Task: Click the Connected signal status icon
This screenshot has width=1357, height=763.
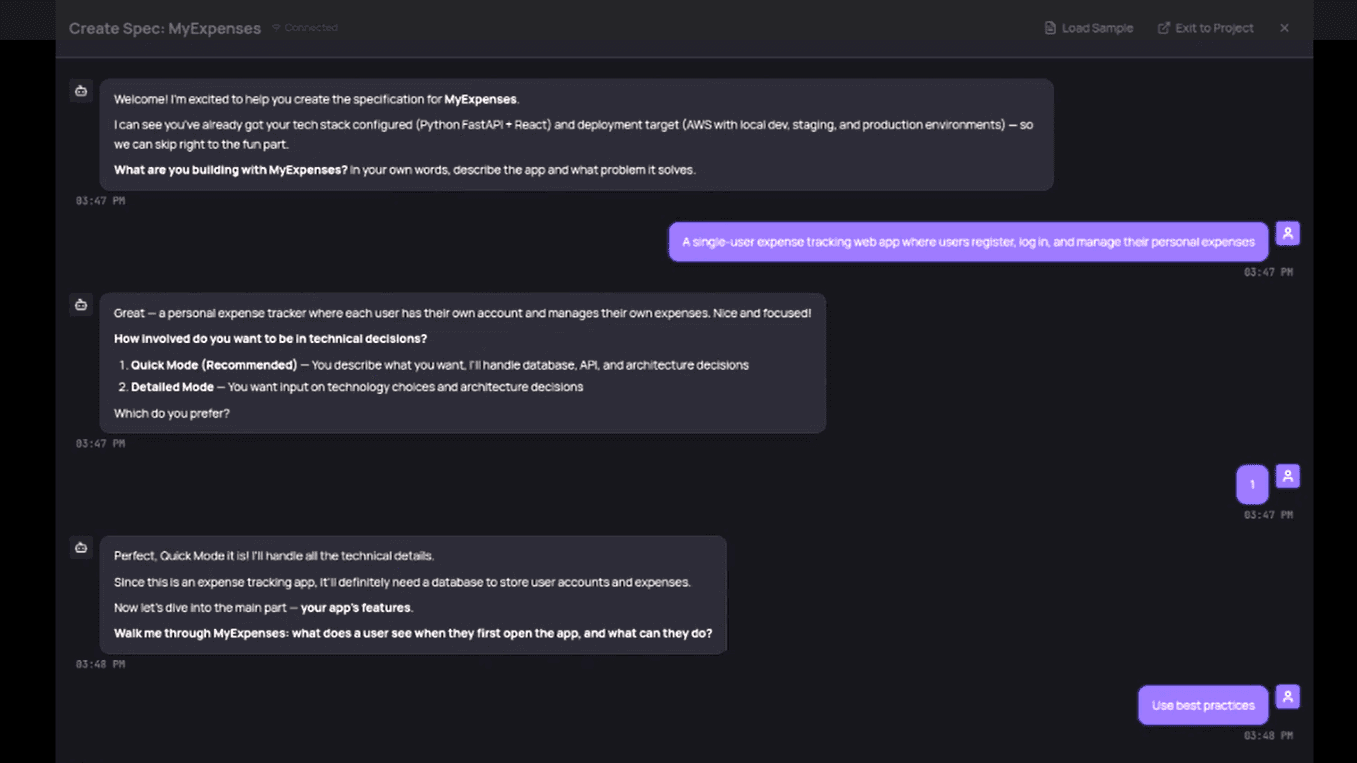Action: (276, 28)
